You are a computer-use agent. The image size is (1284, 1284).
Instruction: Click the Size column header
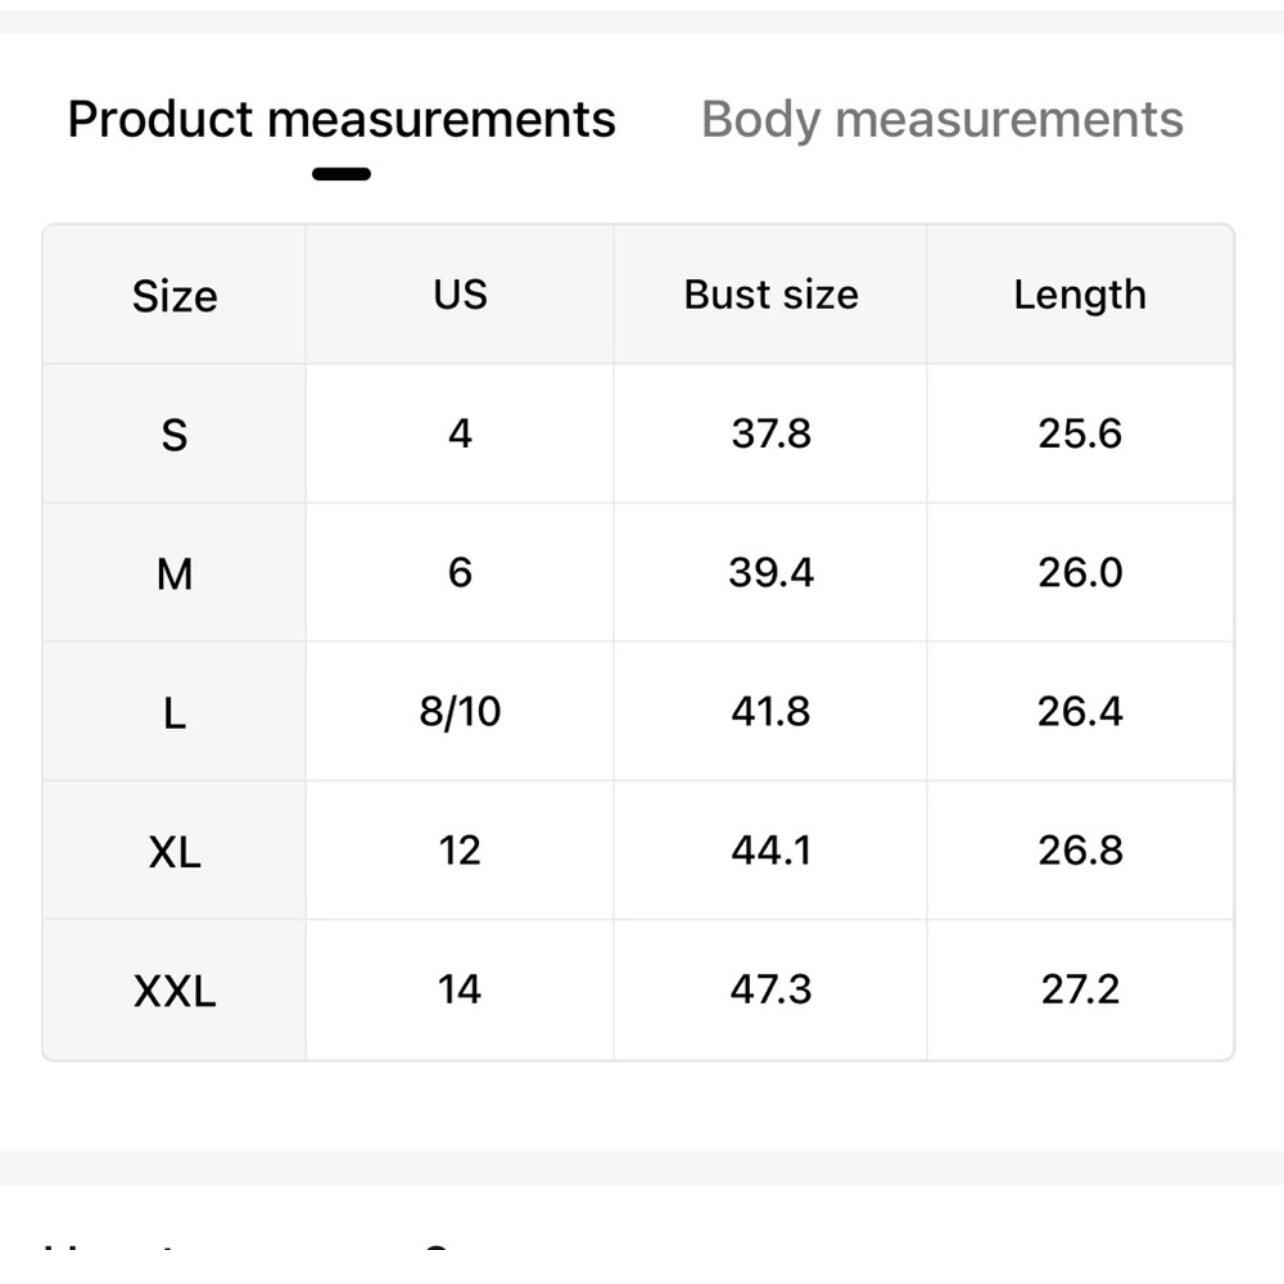pyautogui.click(x=174, y=296)
